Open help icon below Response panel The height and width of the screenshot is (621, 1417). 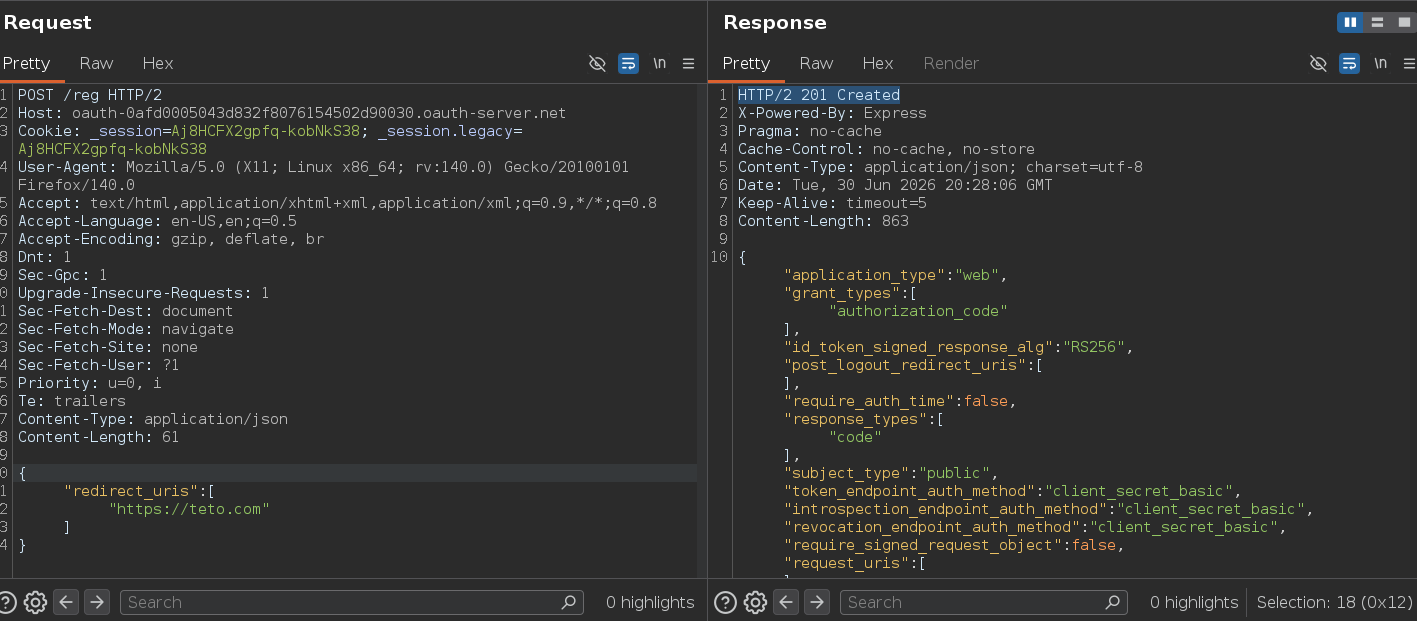[x=726, y=602]
